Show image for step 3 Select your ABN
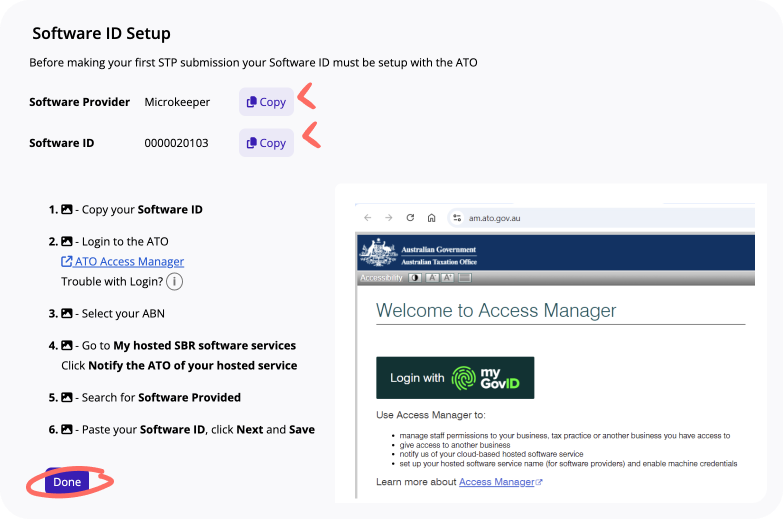Screen dimensions: 783x519 (x=66, y=313)
